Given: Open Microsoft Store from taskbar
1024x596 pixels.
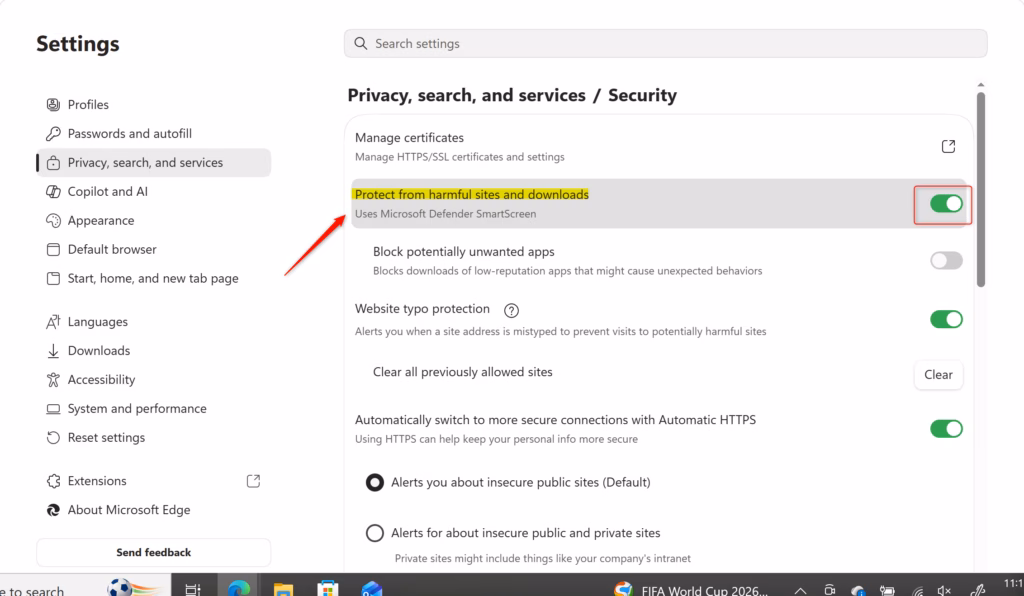Looking at the screenshot, I should (327, 589).
